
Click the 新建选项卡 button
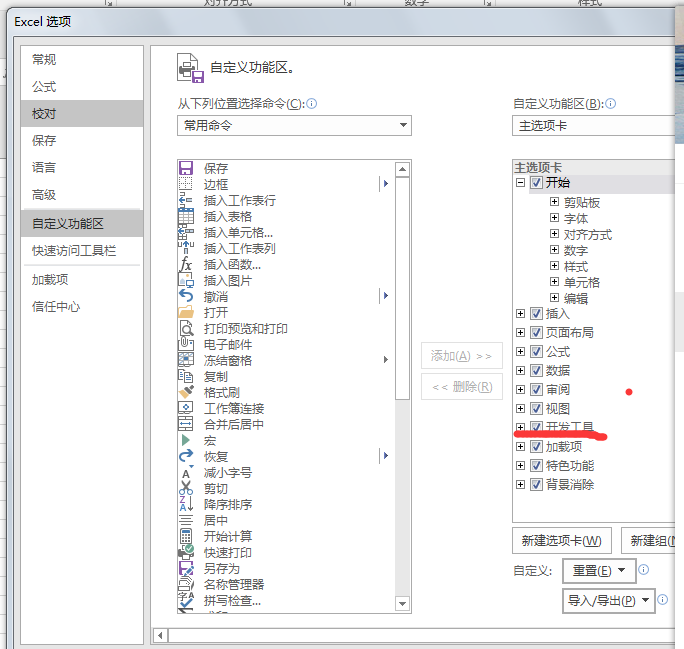562,541
